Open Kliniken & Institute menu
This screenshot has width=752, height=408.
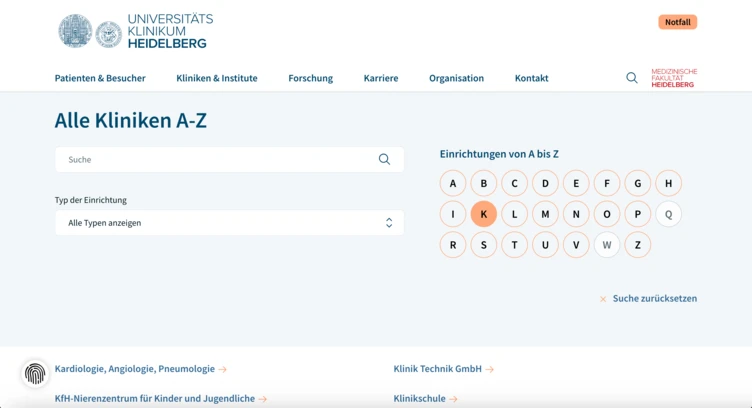coord(217,78)
